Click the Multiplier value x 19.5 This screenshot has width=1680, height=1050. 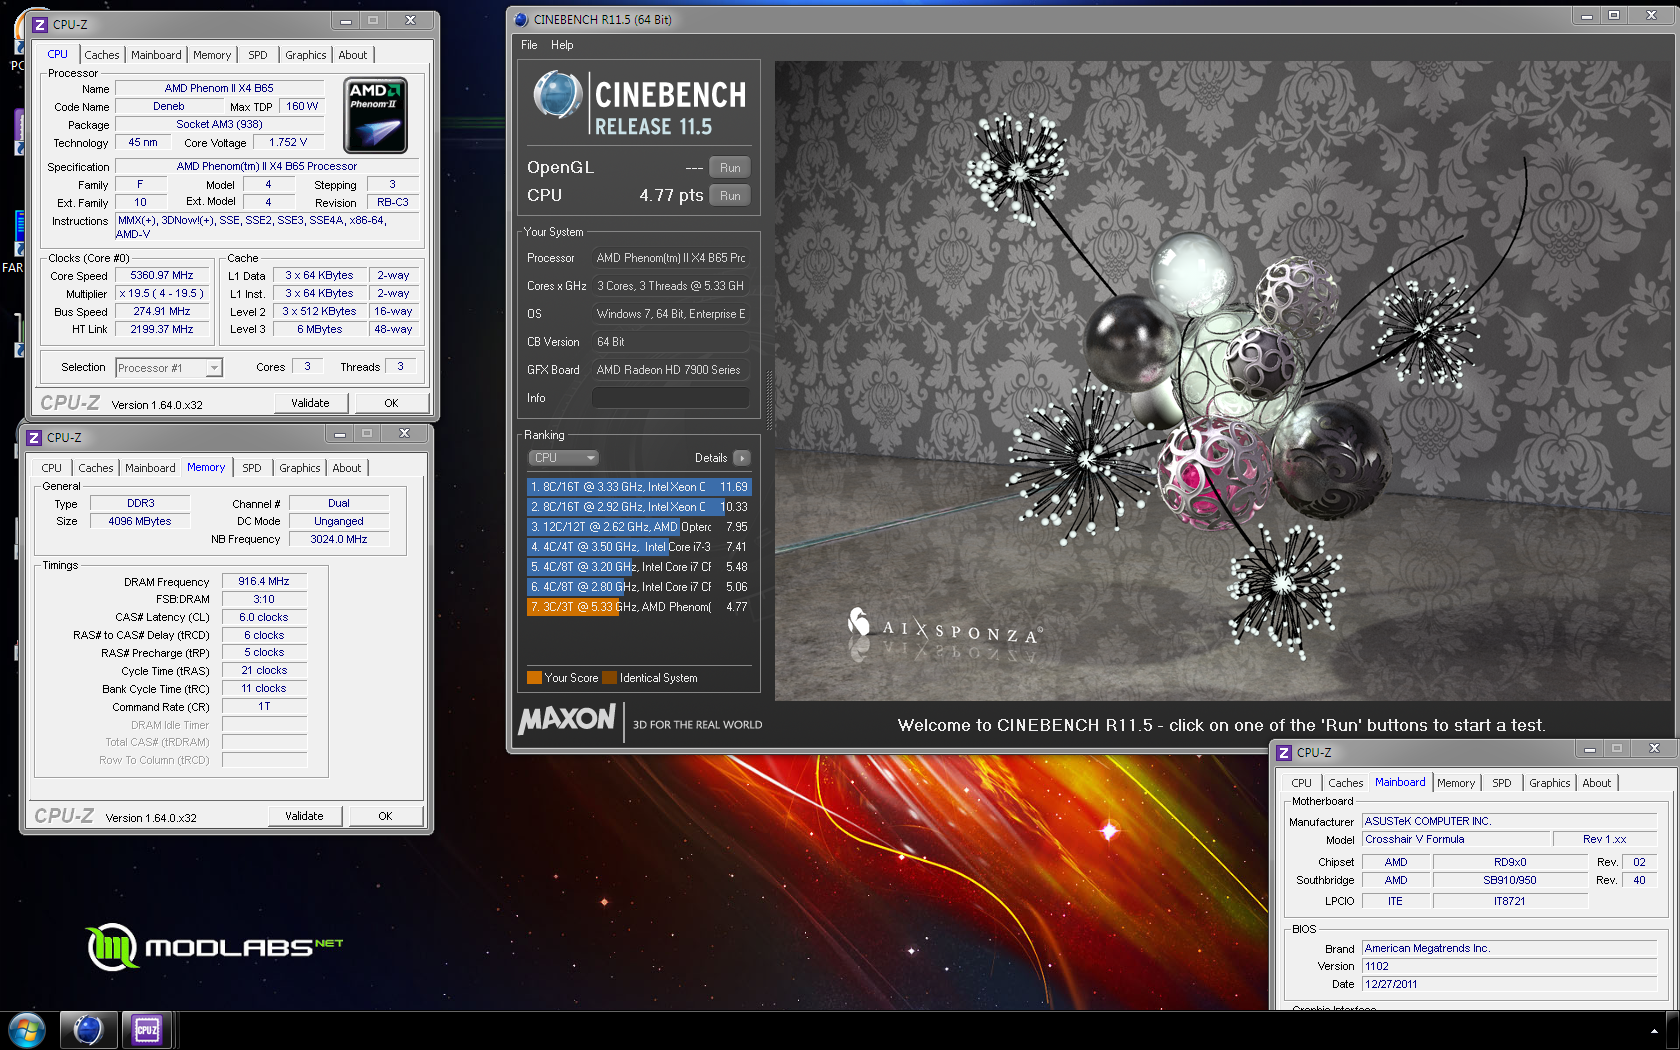162,293
